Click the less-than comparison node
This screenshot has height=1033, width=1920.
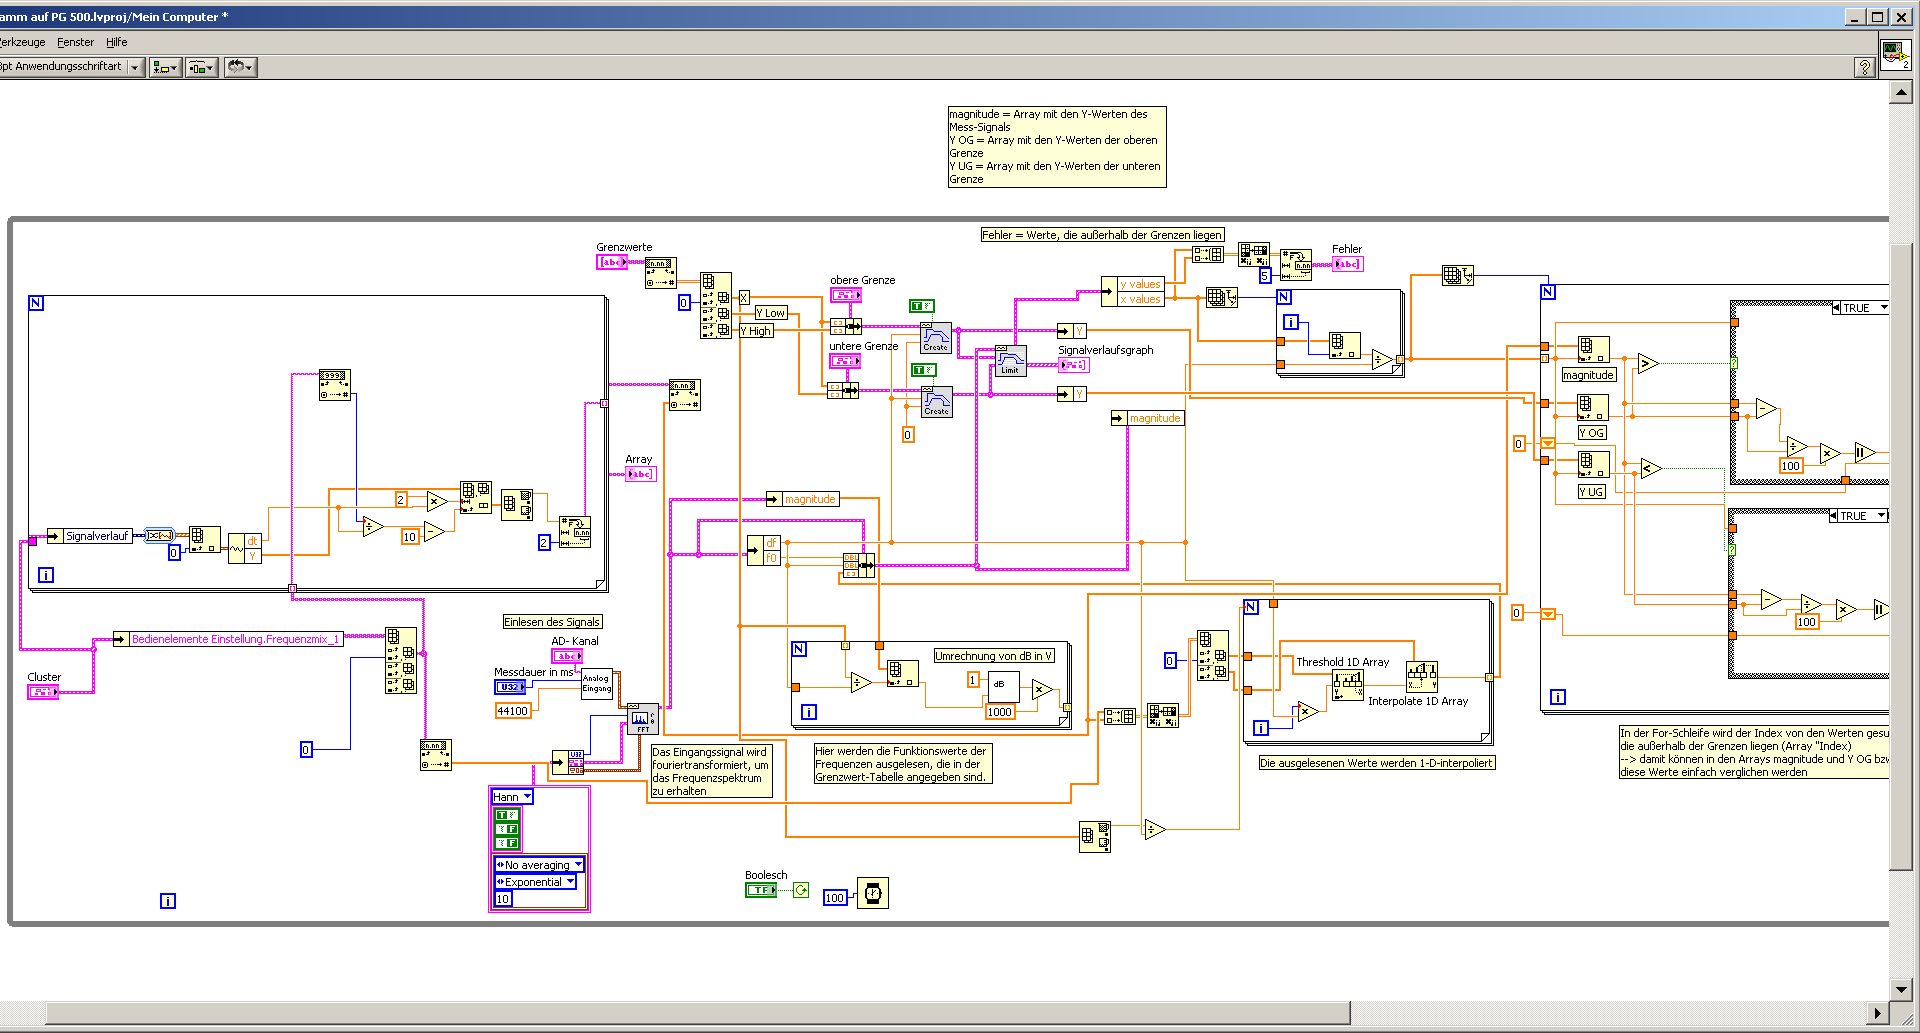[1650, 467]
